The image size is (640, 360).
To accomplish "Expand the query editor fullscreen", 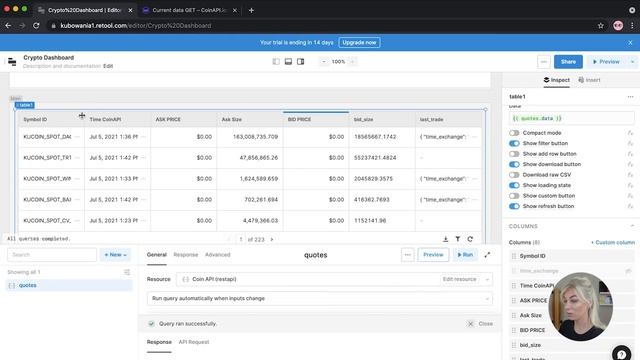I will click(x=487, y=255).
